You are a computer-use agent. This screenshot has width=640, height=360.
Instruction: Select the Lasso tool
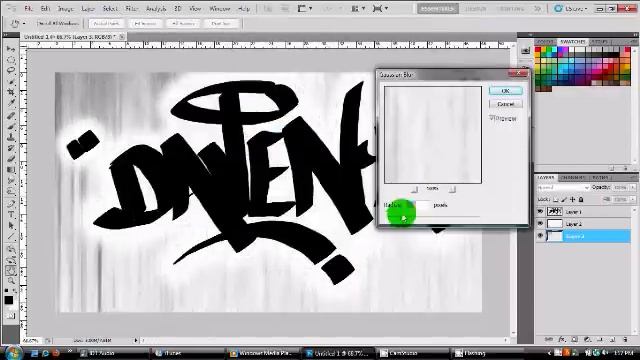tap(11, 70)
